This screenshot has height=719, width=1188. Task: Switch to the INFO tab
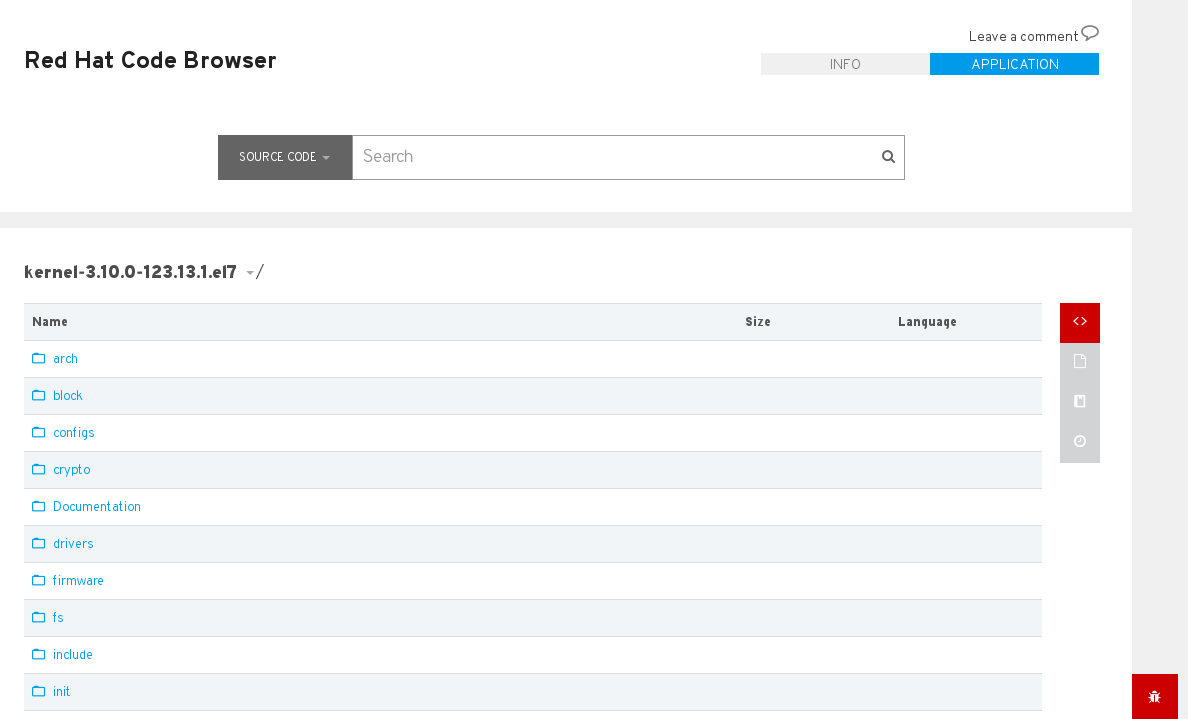pyautogui.click(x=845, y=64)
